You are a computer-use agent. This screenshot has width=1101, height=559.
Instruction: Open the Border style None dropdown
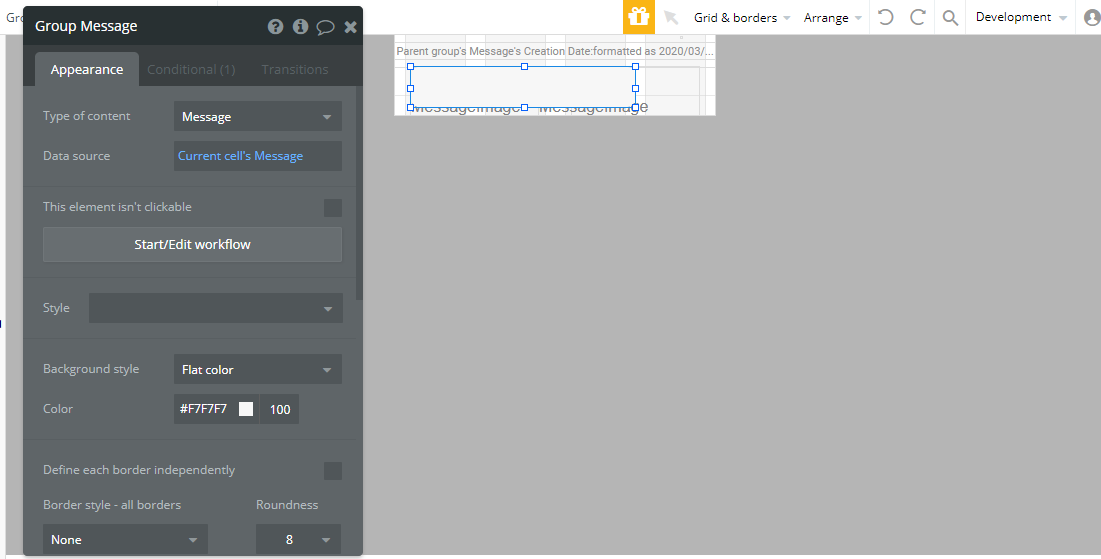(x=125, y=539)
